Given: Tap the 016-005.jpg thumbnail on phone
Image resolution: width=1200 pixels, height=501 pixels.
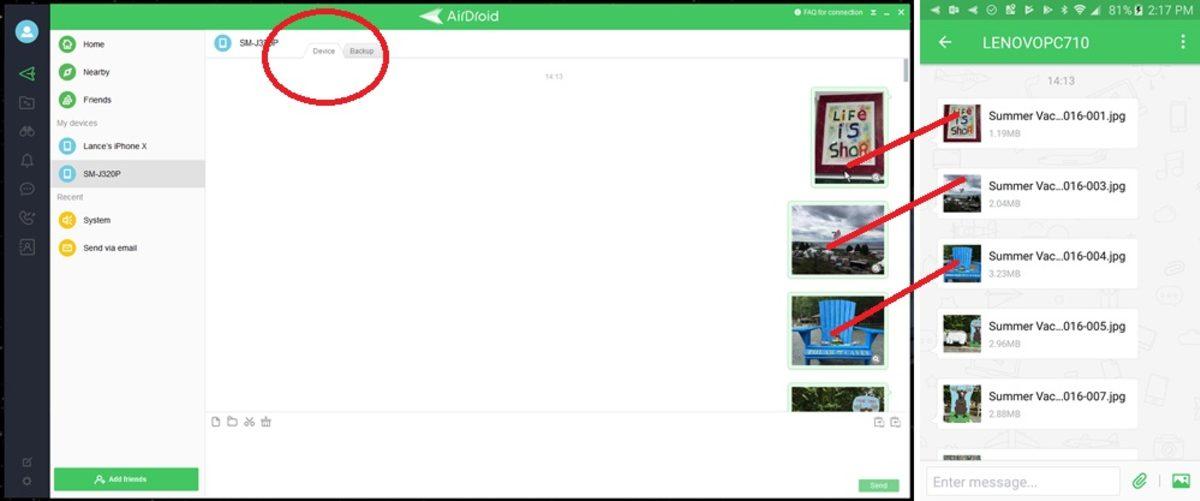Looking at the screenshot, I should click(962, 333).
